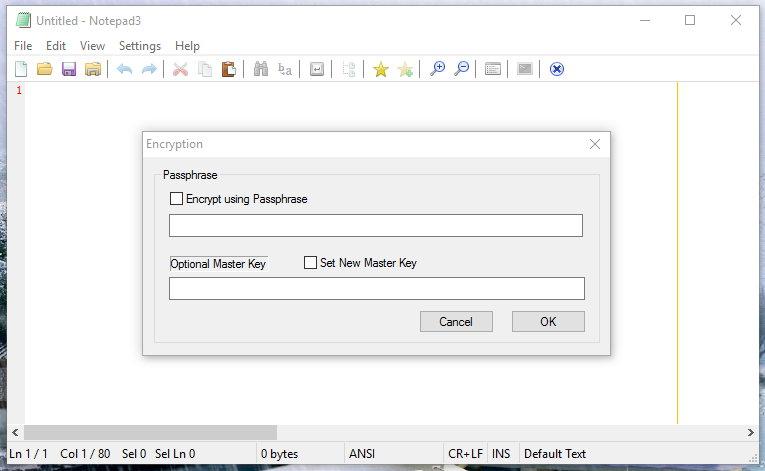Click line number 1 in the margin
Viewport: 765px width, 471px height.
click(x=19, y=90)
